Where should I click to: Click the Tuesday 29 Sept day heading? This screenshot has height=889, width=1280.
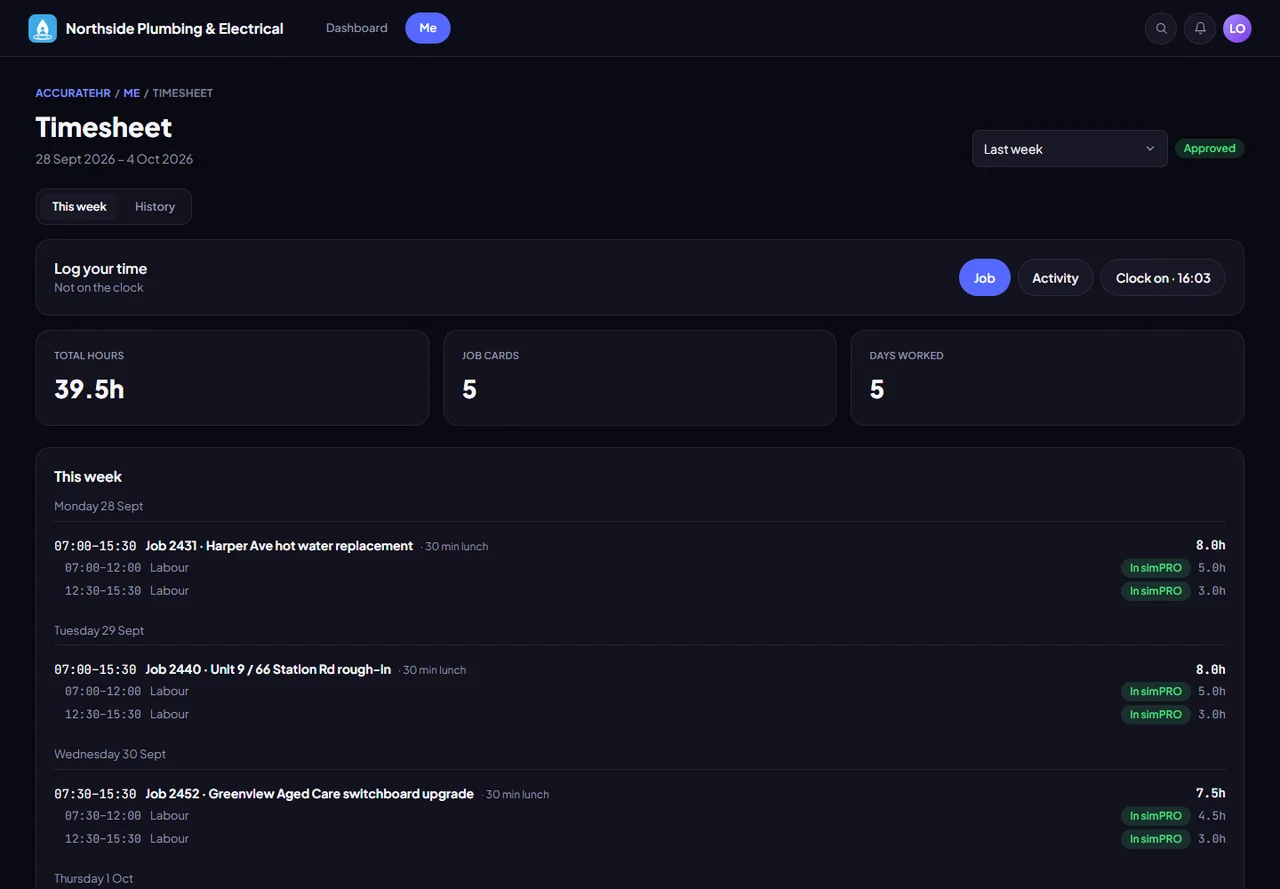(99, 630)
